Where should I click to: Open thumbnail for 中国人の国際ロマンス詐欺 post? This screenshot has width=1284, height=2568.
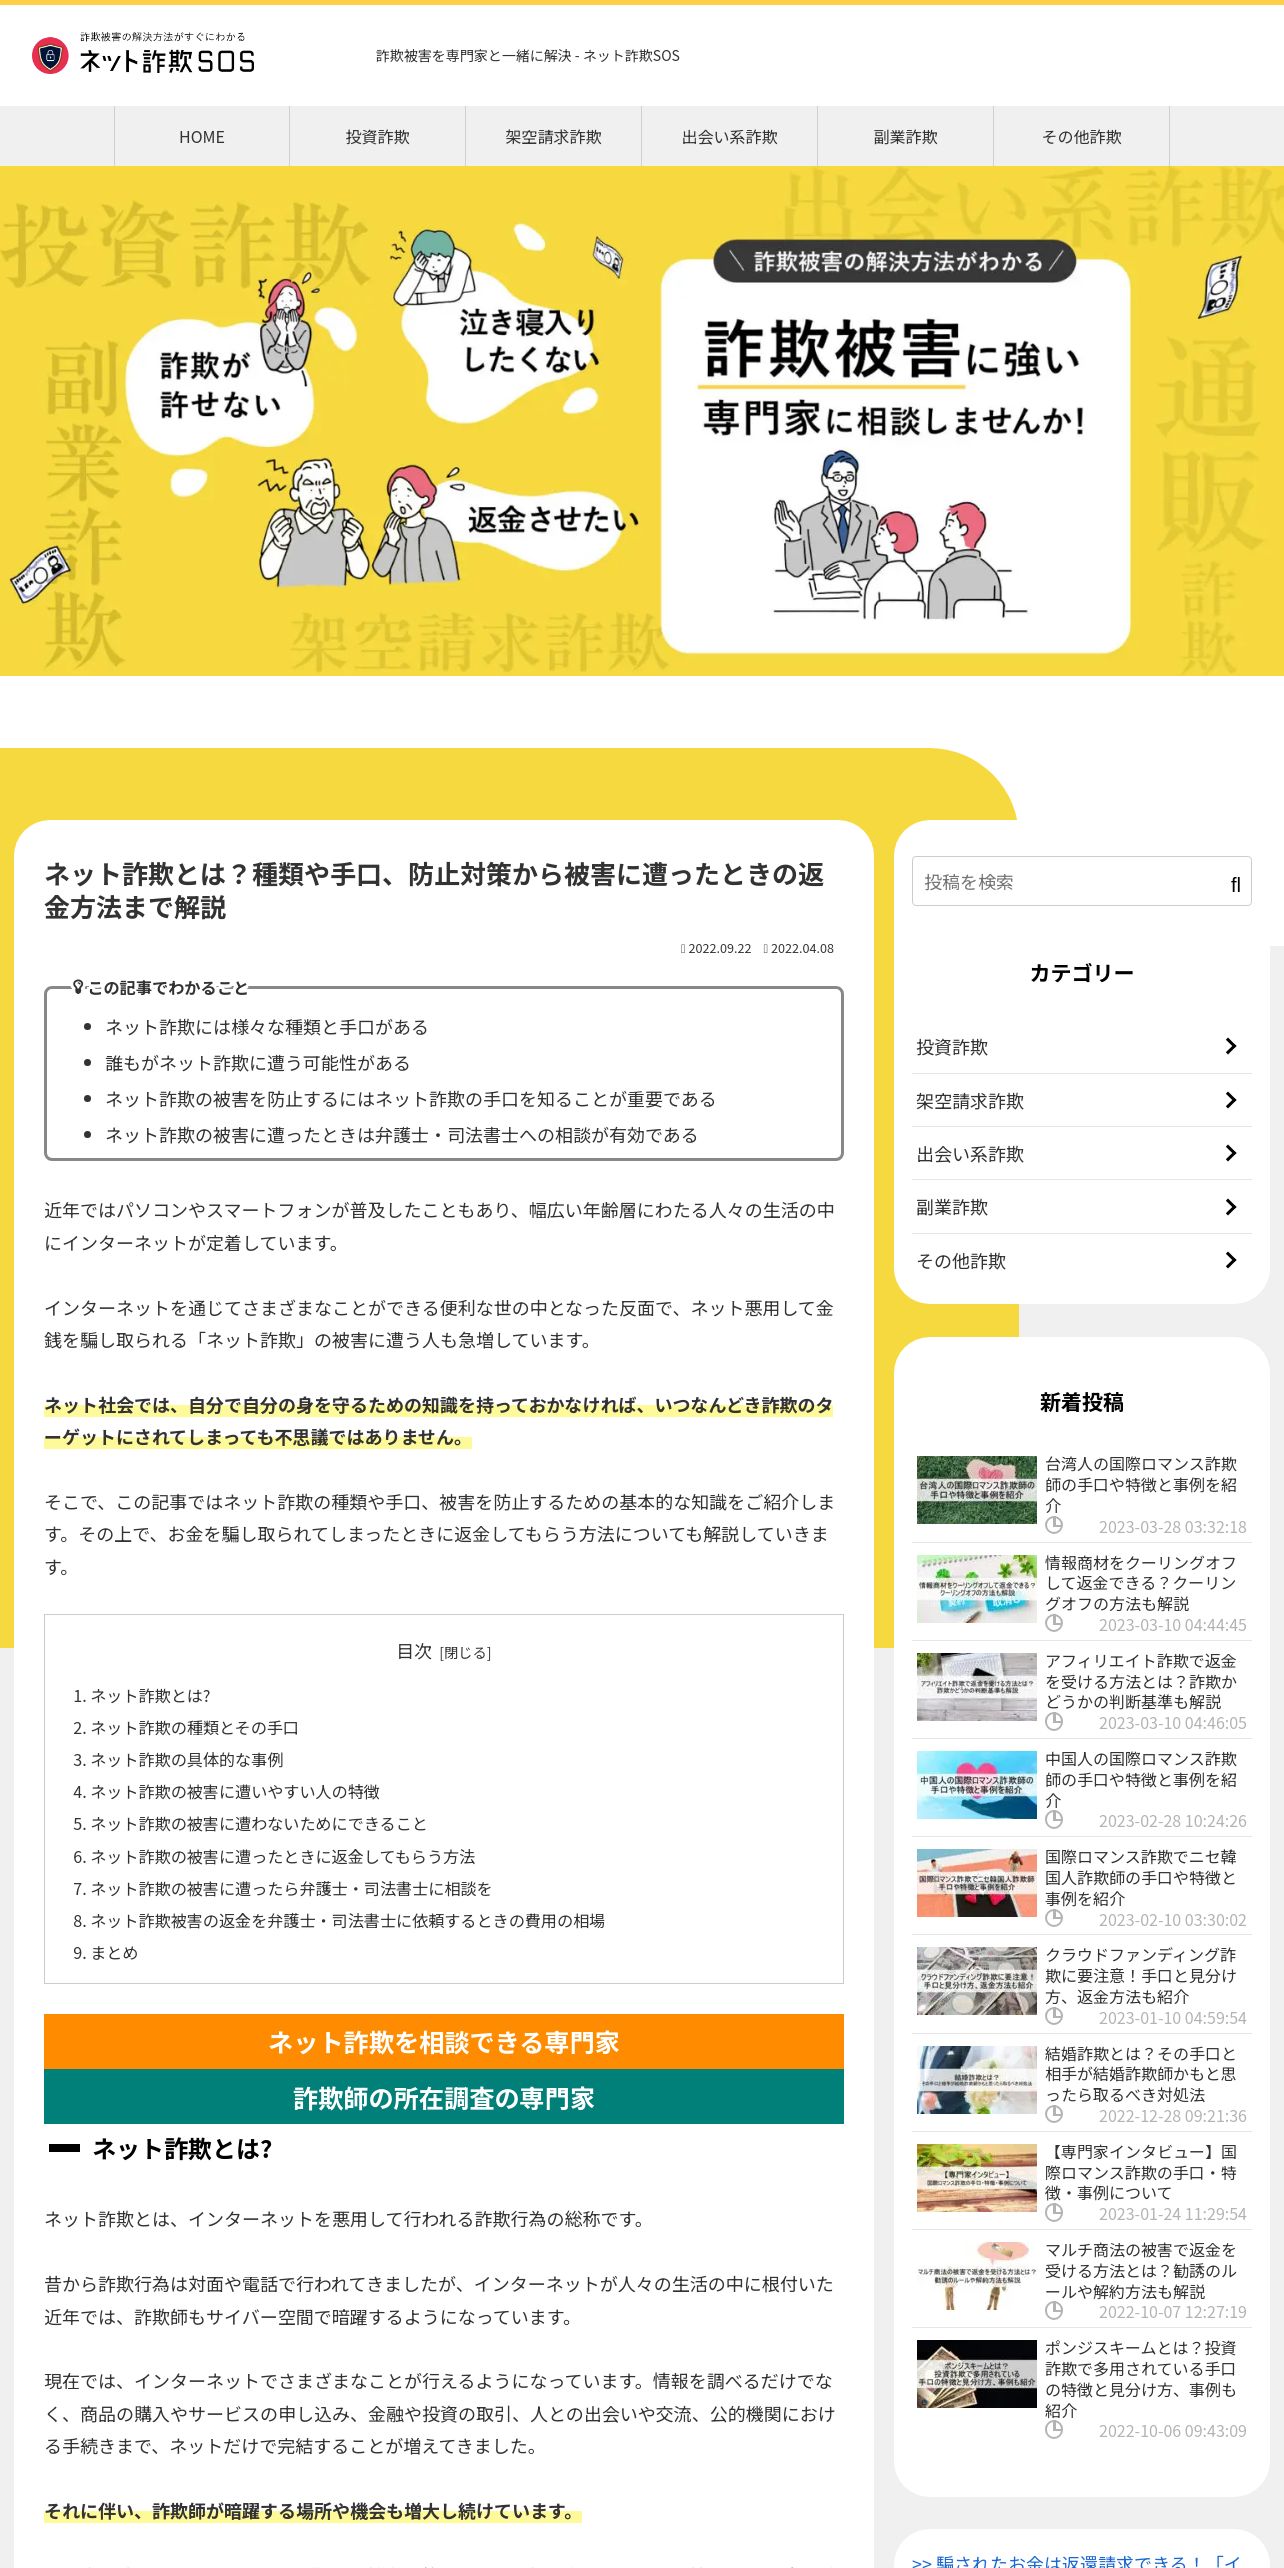click(x=977, y=1785)
